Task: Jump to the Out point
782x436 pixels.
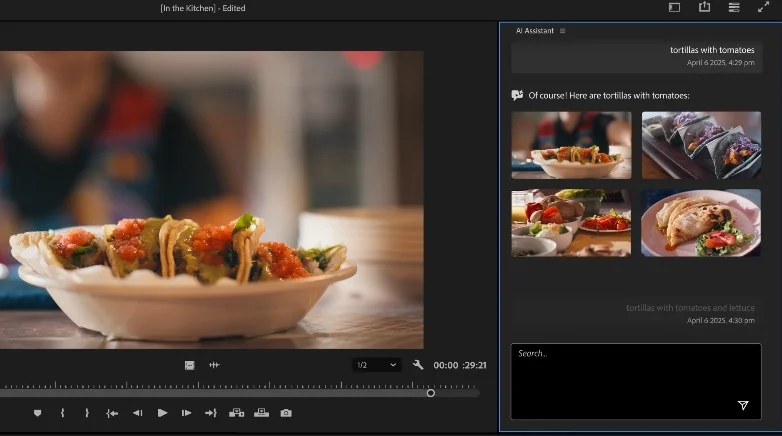Action: (211, 413)
